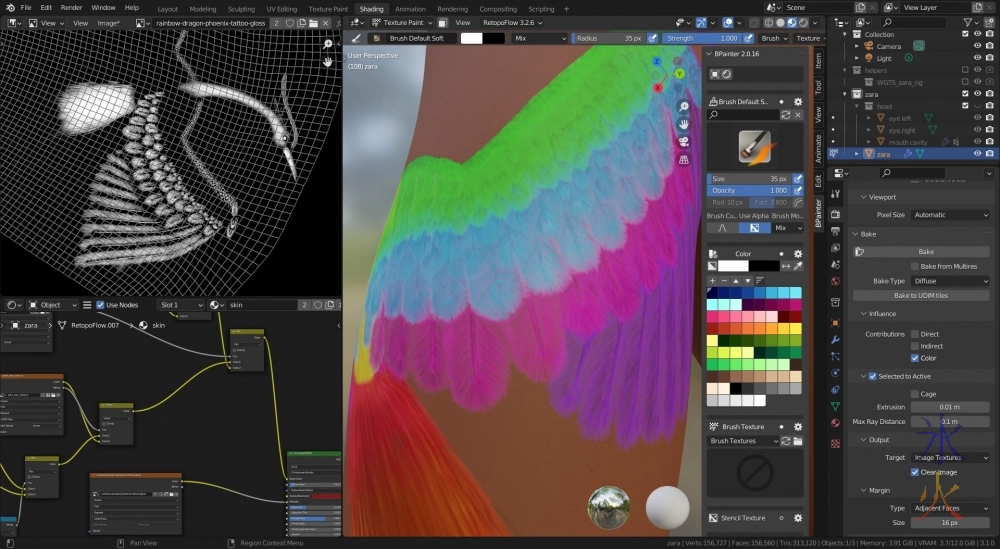Viewport: 1000px width, 549px height.
Task: Switch to the Sculpting workspace tab
Action: (241, 9)
